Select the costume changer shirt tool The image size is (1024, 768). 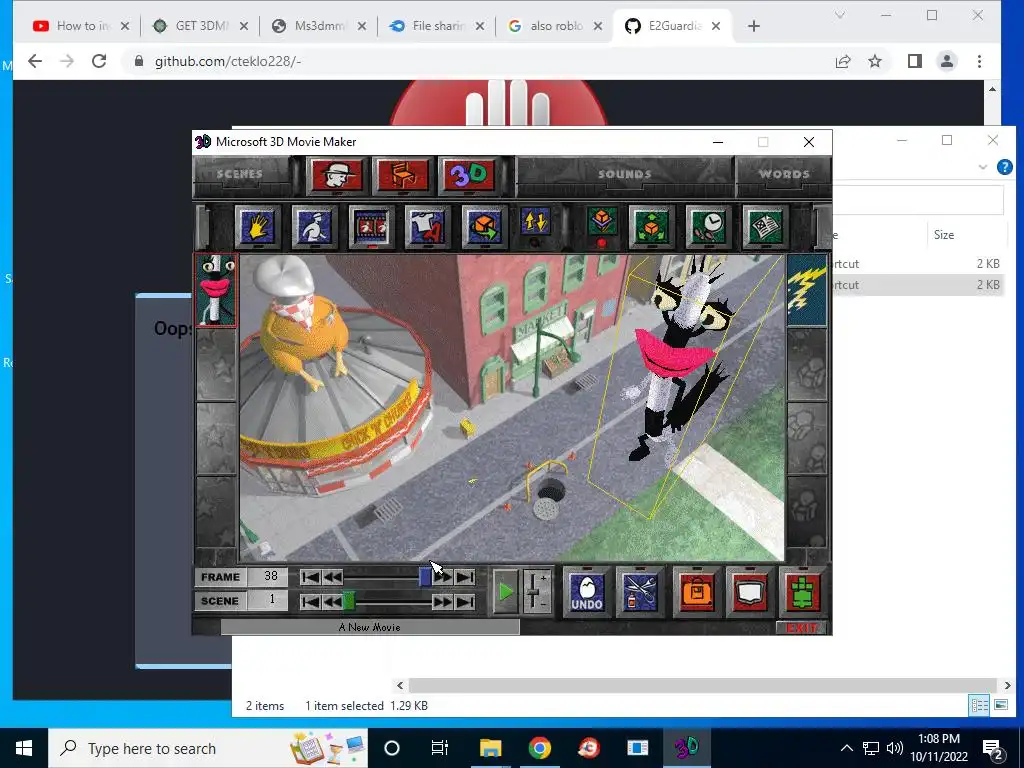click(427, 227)
